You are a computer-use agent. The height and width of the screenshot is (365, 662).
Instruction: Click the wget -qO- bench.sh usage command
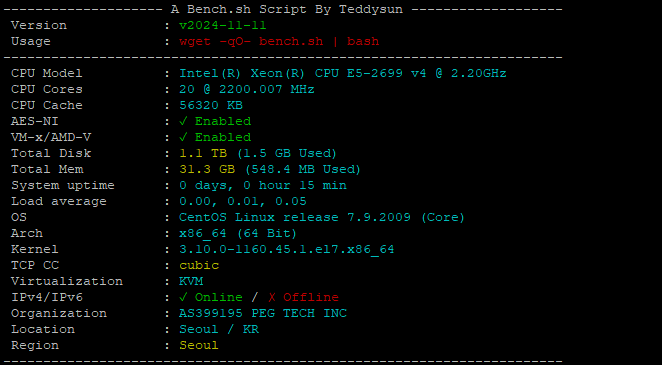[279, 41]
